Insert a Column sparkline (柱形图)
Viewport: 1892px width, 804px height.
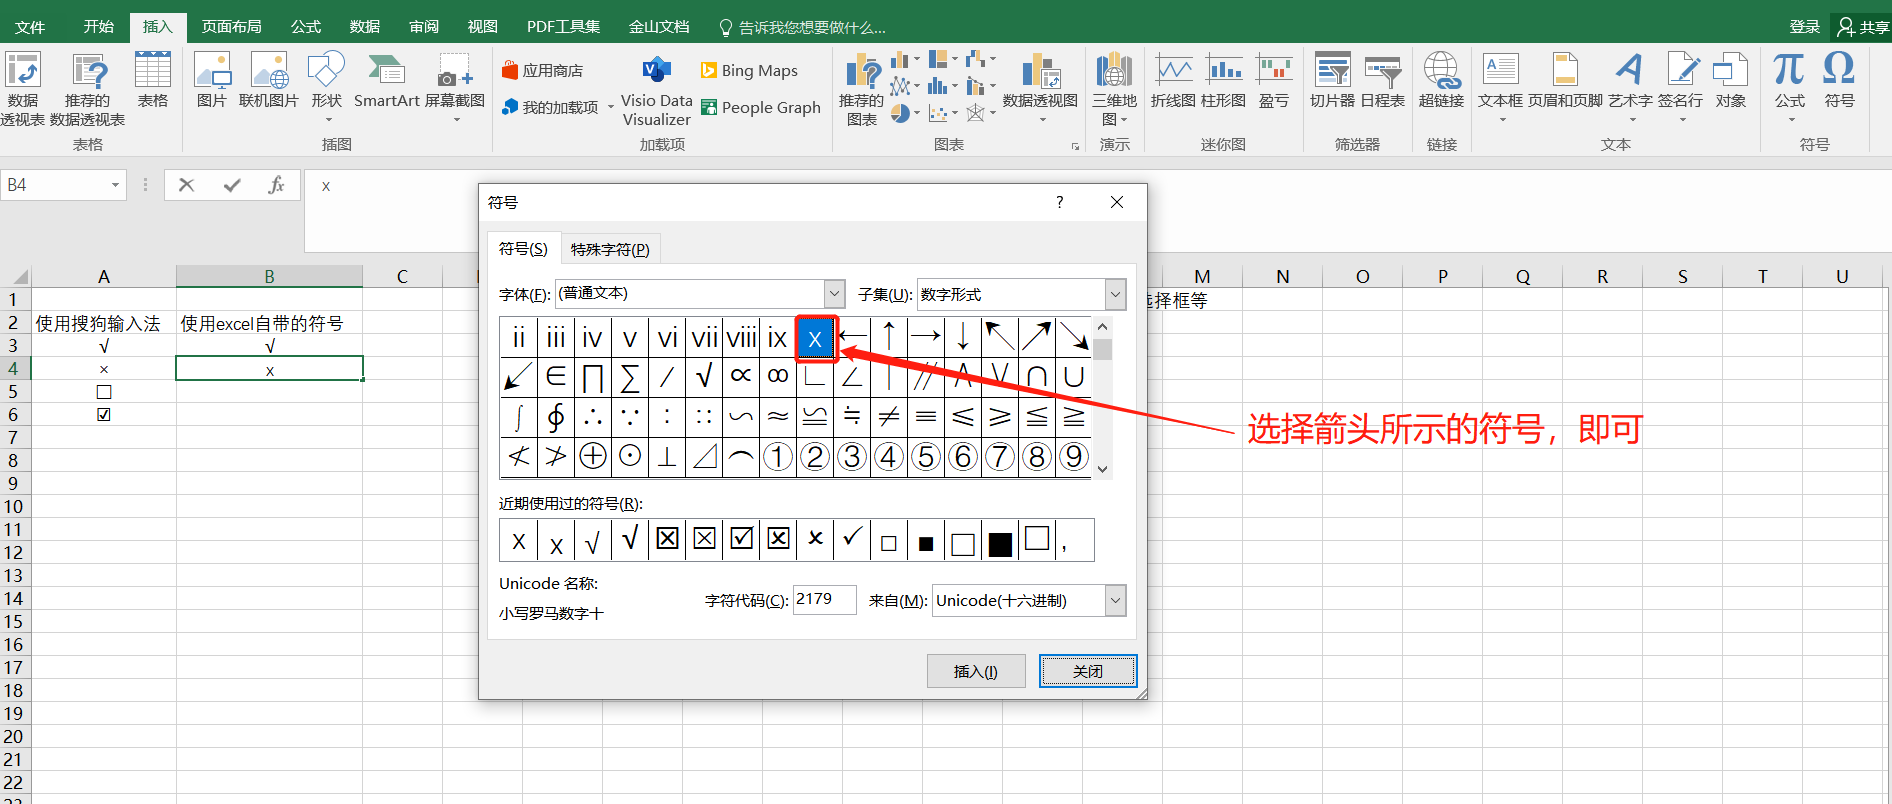[1223, 80]
